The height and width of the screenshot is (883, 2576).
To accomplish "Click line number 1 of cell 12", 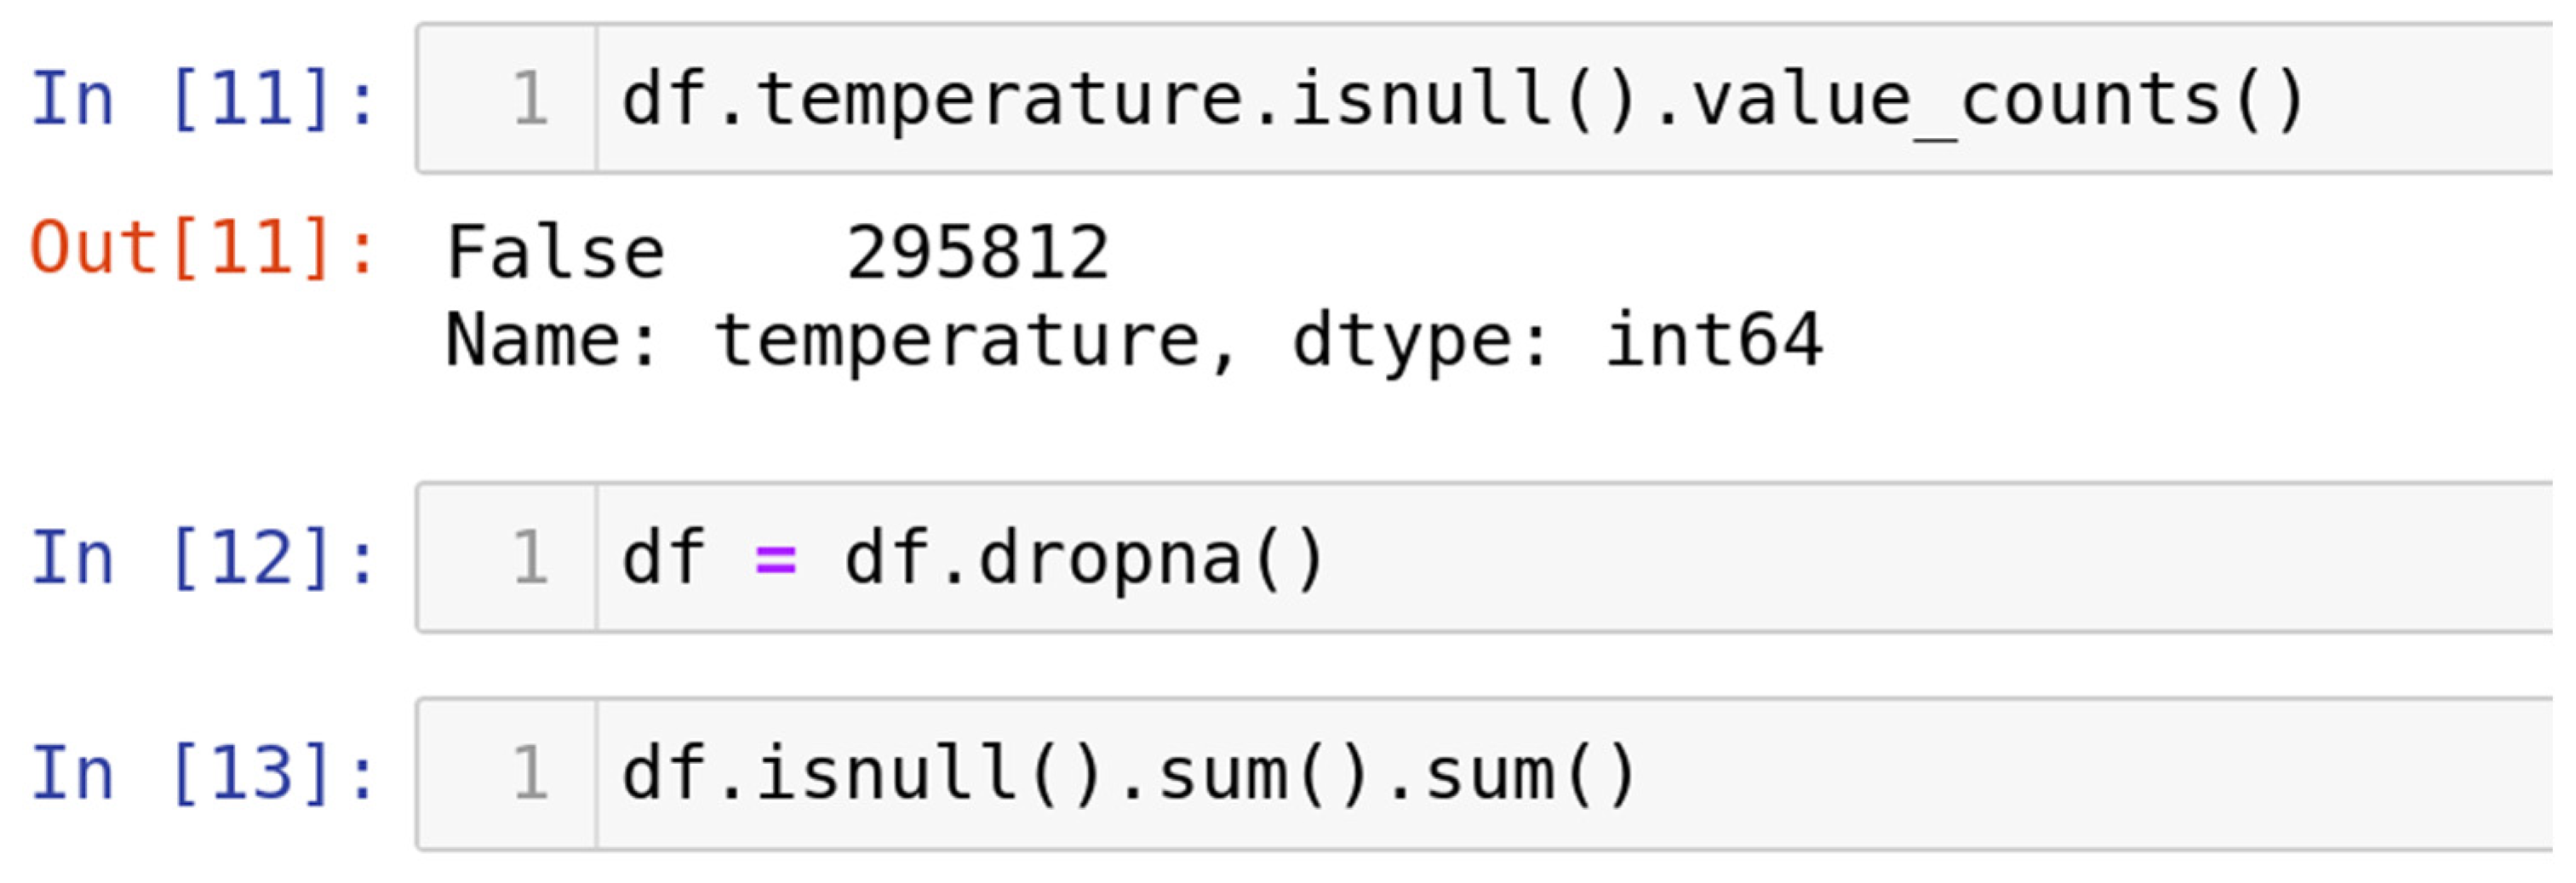I will (x=530, y=558).
